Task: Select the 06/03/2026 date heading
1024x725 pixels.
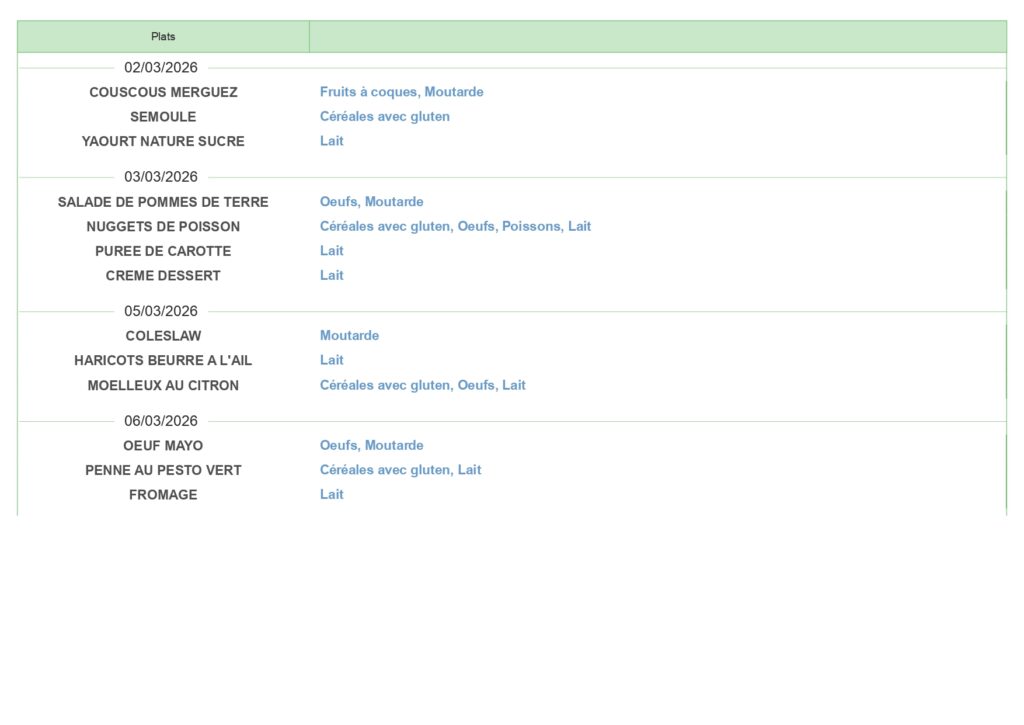Action: pos(161,421)
